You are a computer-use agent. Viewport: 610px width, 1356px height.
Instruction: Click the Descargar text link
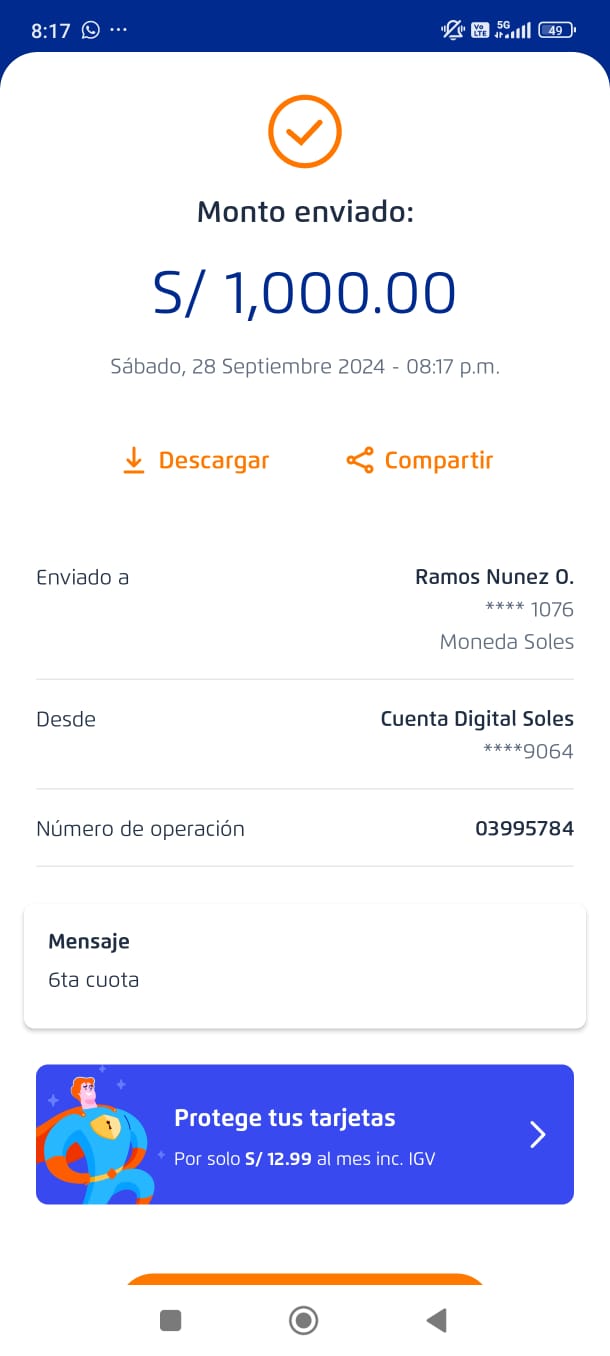click(x=214, y=460)
